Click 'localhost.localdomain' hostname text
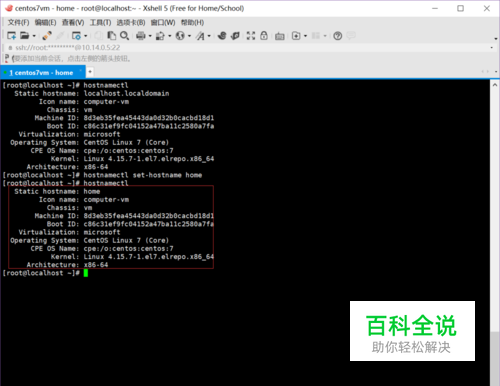This screenshot has width=500, height=386. coord(126,93)
